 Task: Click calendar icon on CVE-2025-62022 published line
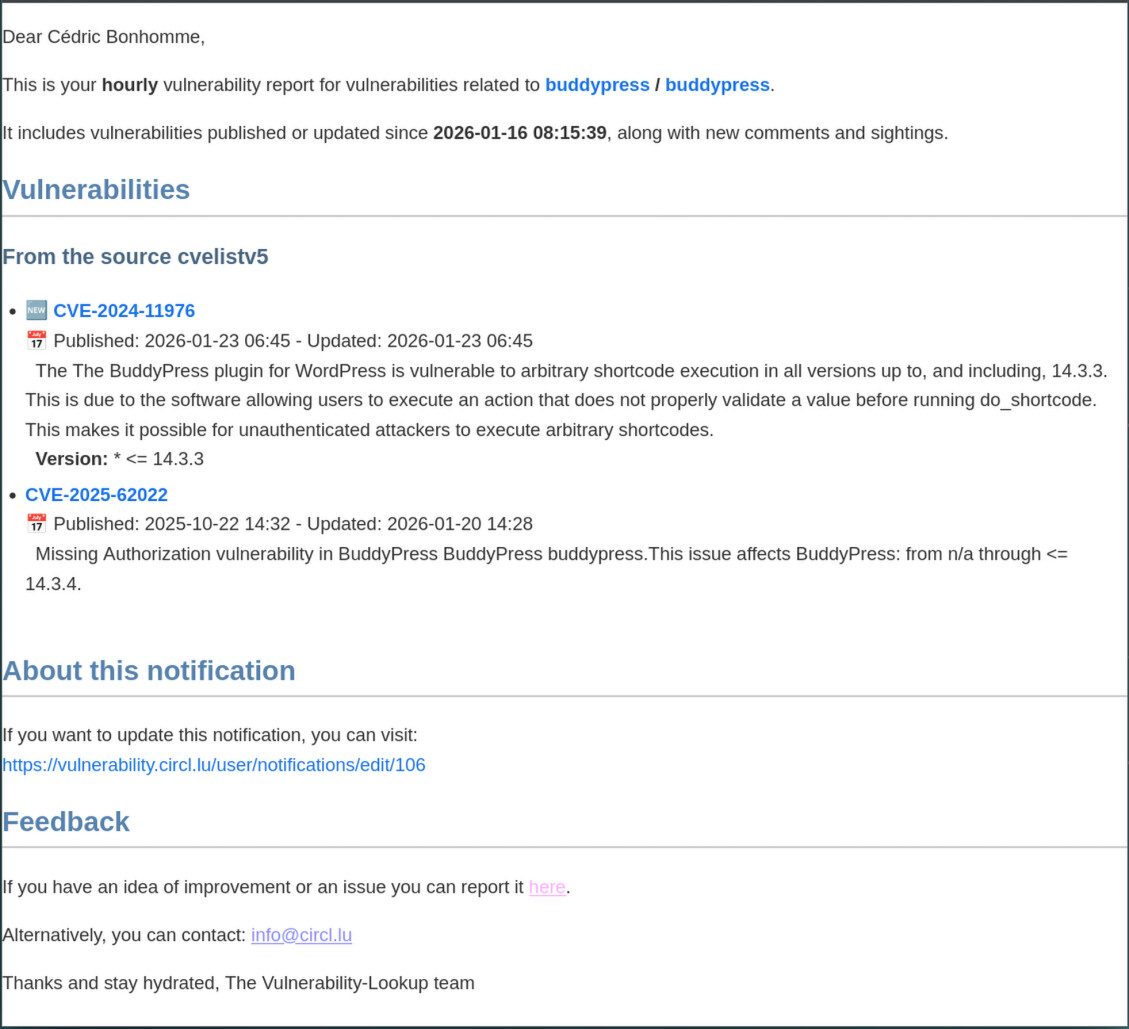coord(36,524)
